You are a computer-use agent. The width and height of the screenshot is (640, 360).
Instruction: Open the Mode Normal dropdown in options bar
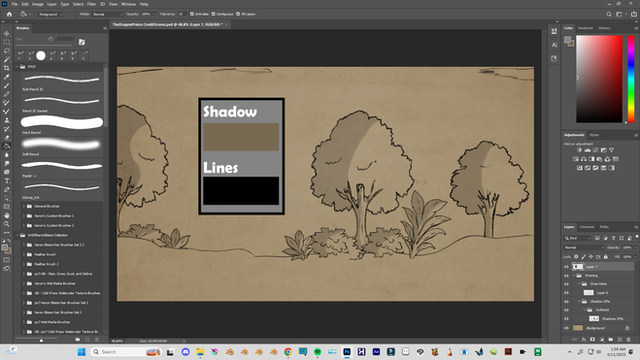click(x=107, y=14)
